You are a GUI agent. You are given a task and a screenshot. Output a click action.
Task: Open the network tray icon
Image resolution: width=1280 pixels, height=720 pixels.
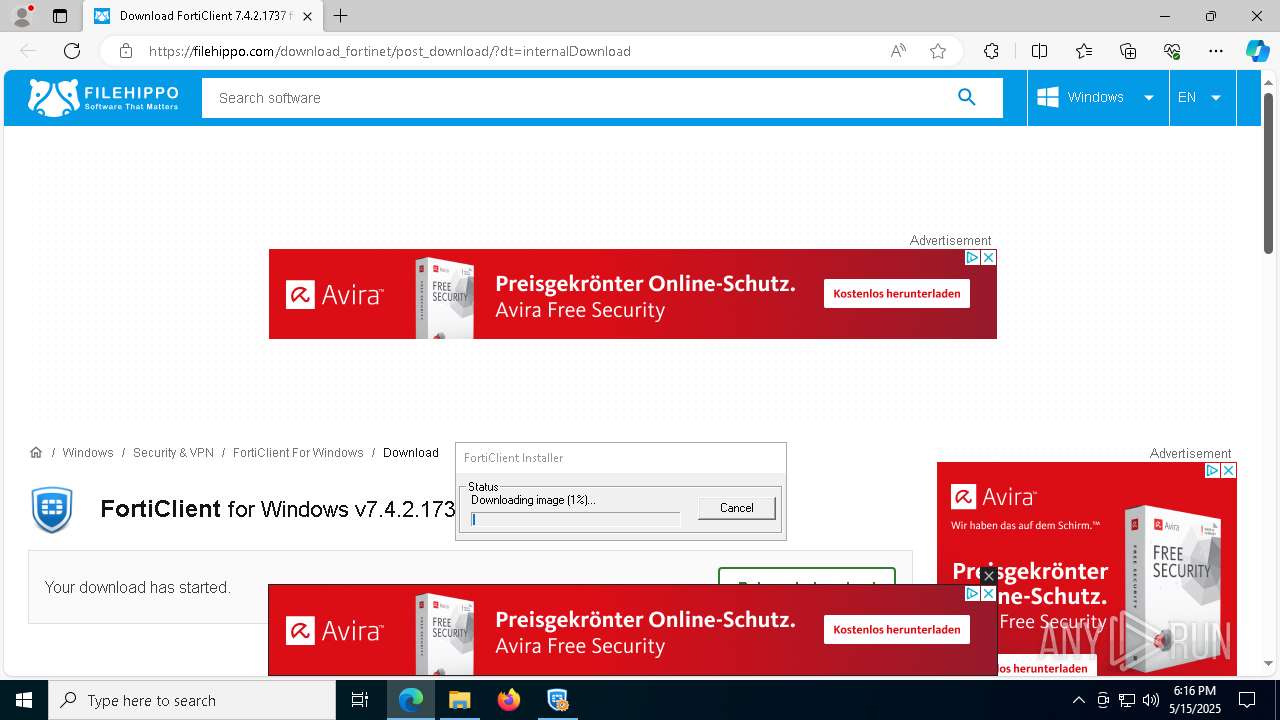[x=1126, y=700]
